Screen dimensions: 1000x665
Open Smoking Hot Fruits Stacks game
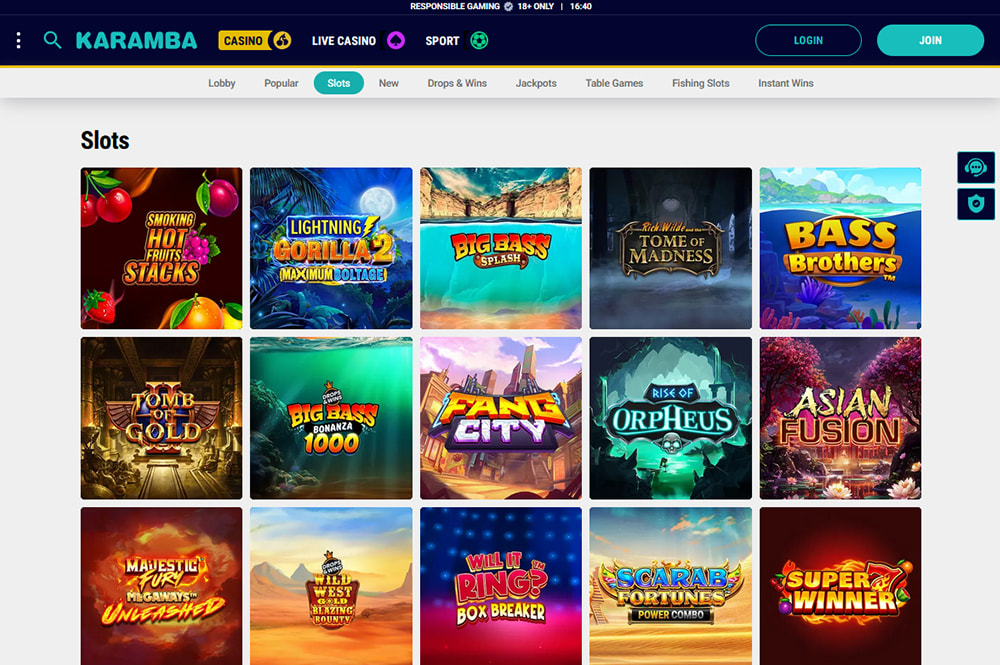161,248
